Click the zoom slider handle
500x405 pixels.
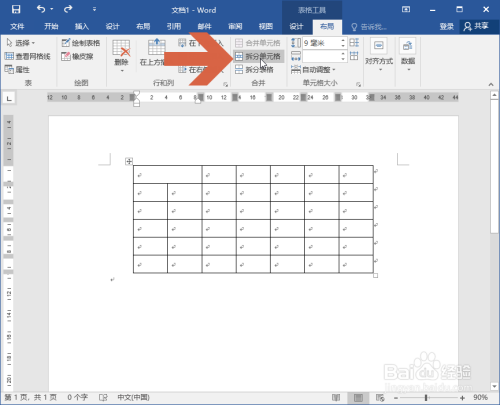tap(426, 398)
